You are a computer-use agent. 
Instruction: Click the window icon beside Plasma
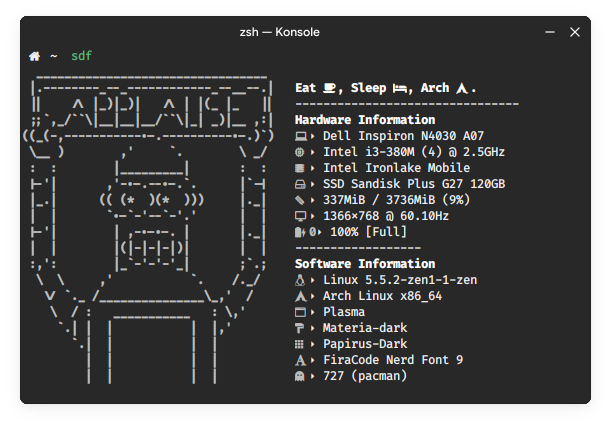click(x=300, y=312)
